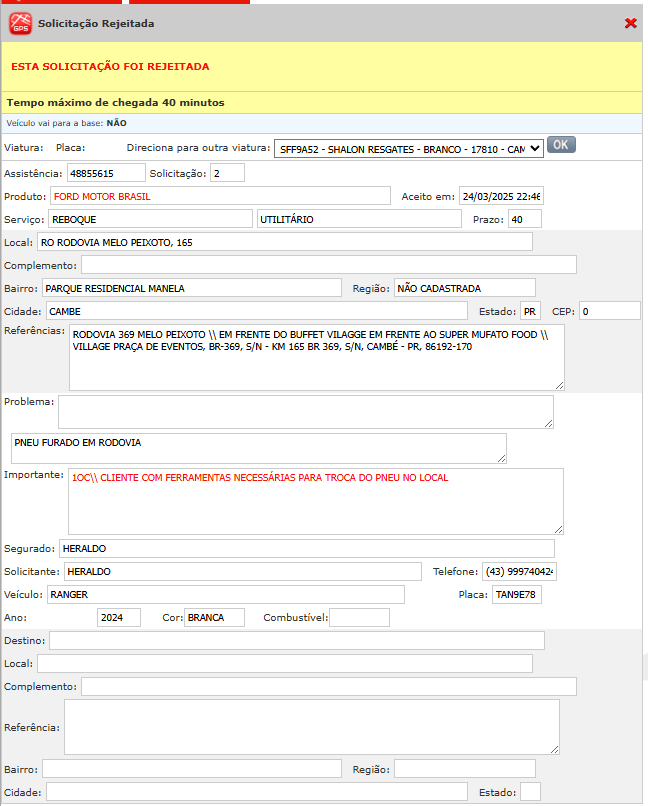Click the CEP input field
Image resolution: width=648 pixels, height=806 pixels.
[x=609, y=311]
